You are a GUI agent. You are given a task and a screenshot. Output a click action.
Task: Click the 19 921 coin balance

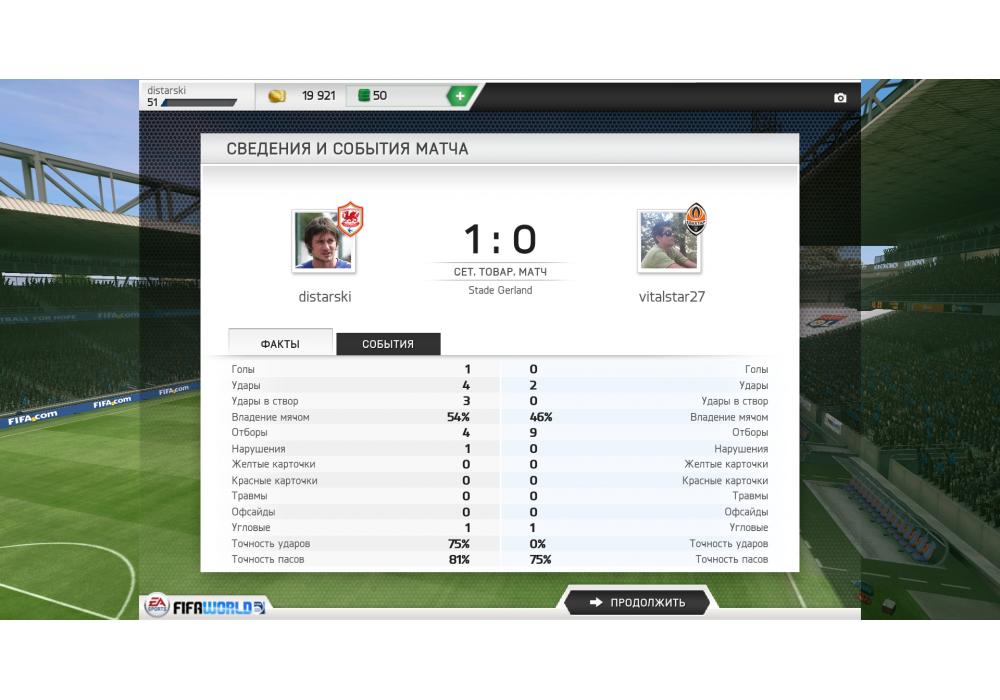point(318,96)
